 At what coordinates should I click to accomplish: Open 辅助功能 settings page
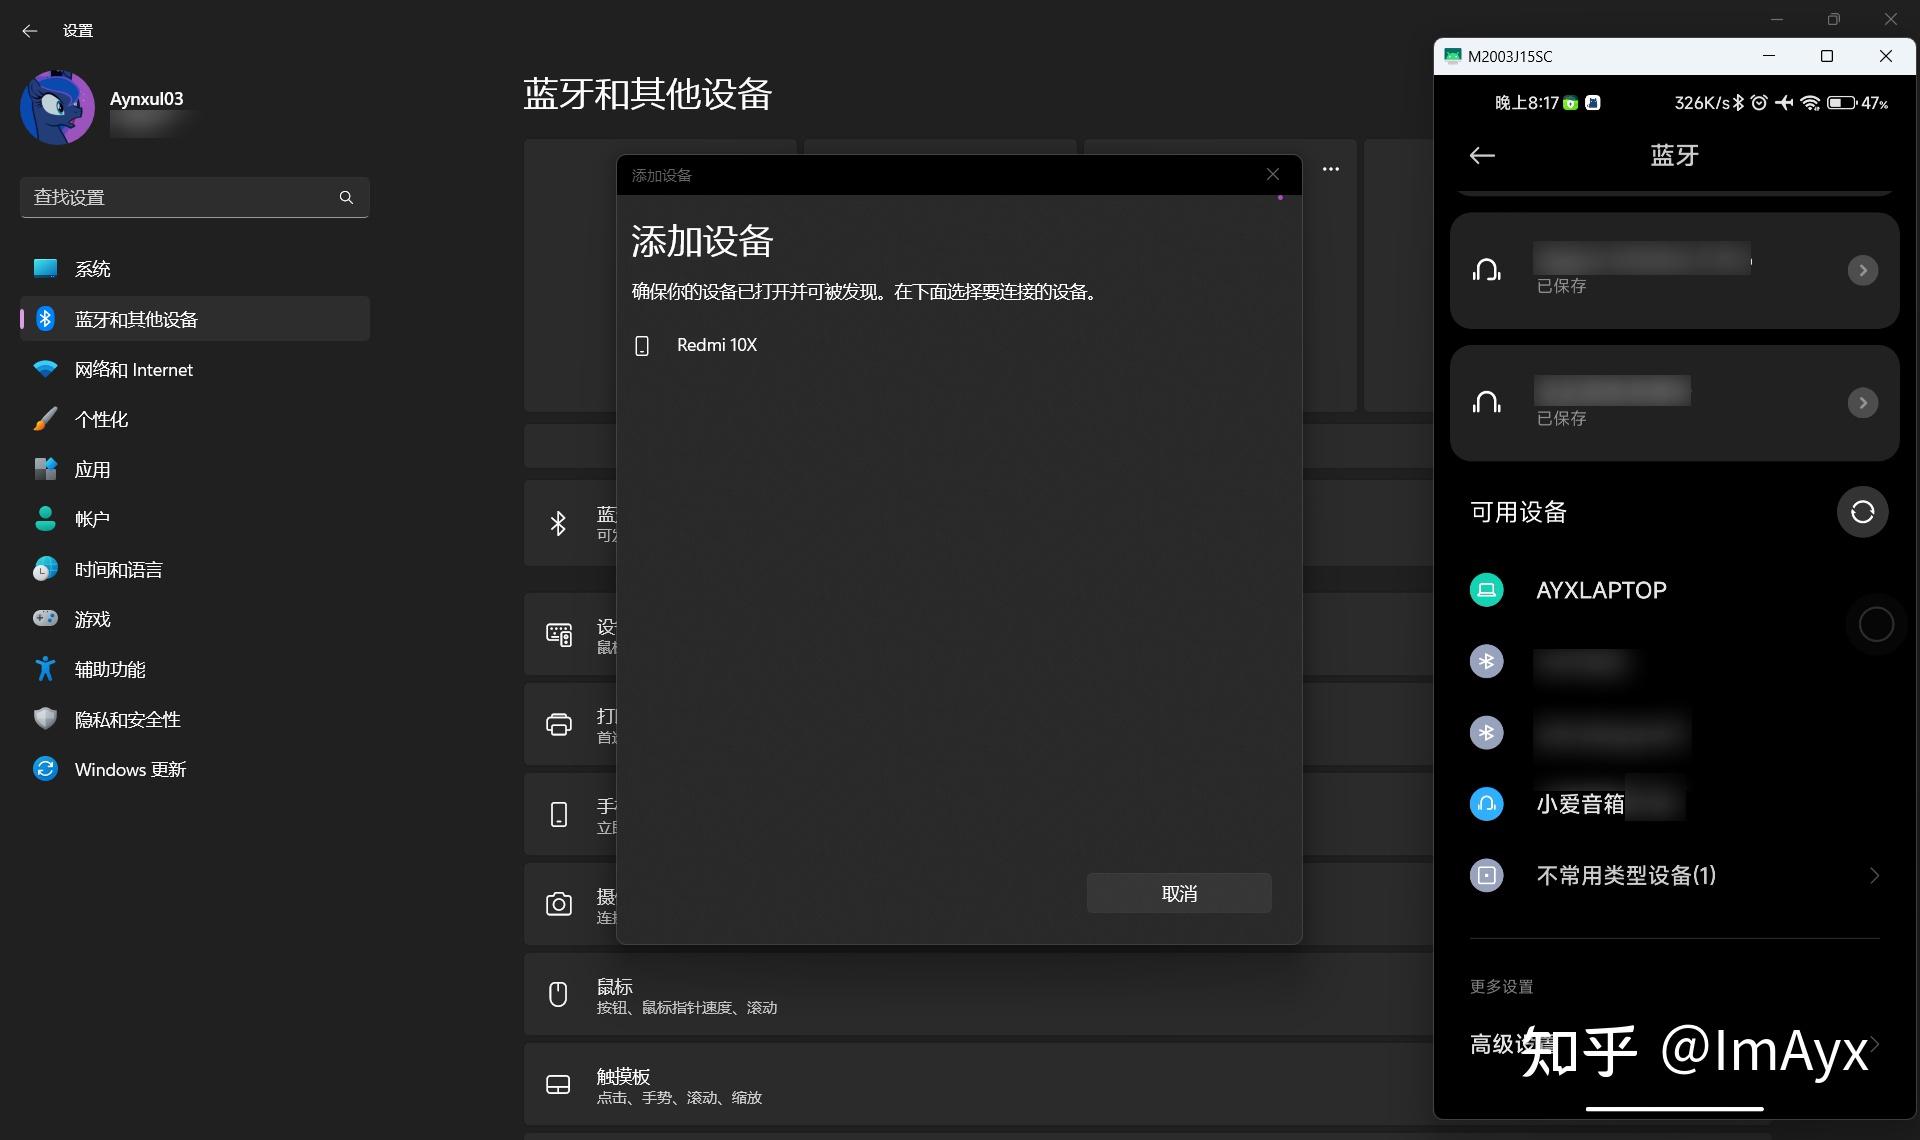point(195,669)
